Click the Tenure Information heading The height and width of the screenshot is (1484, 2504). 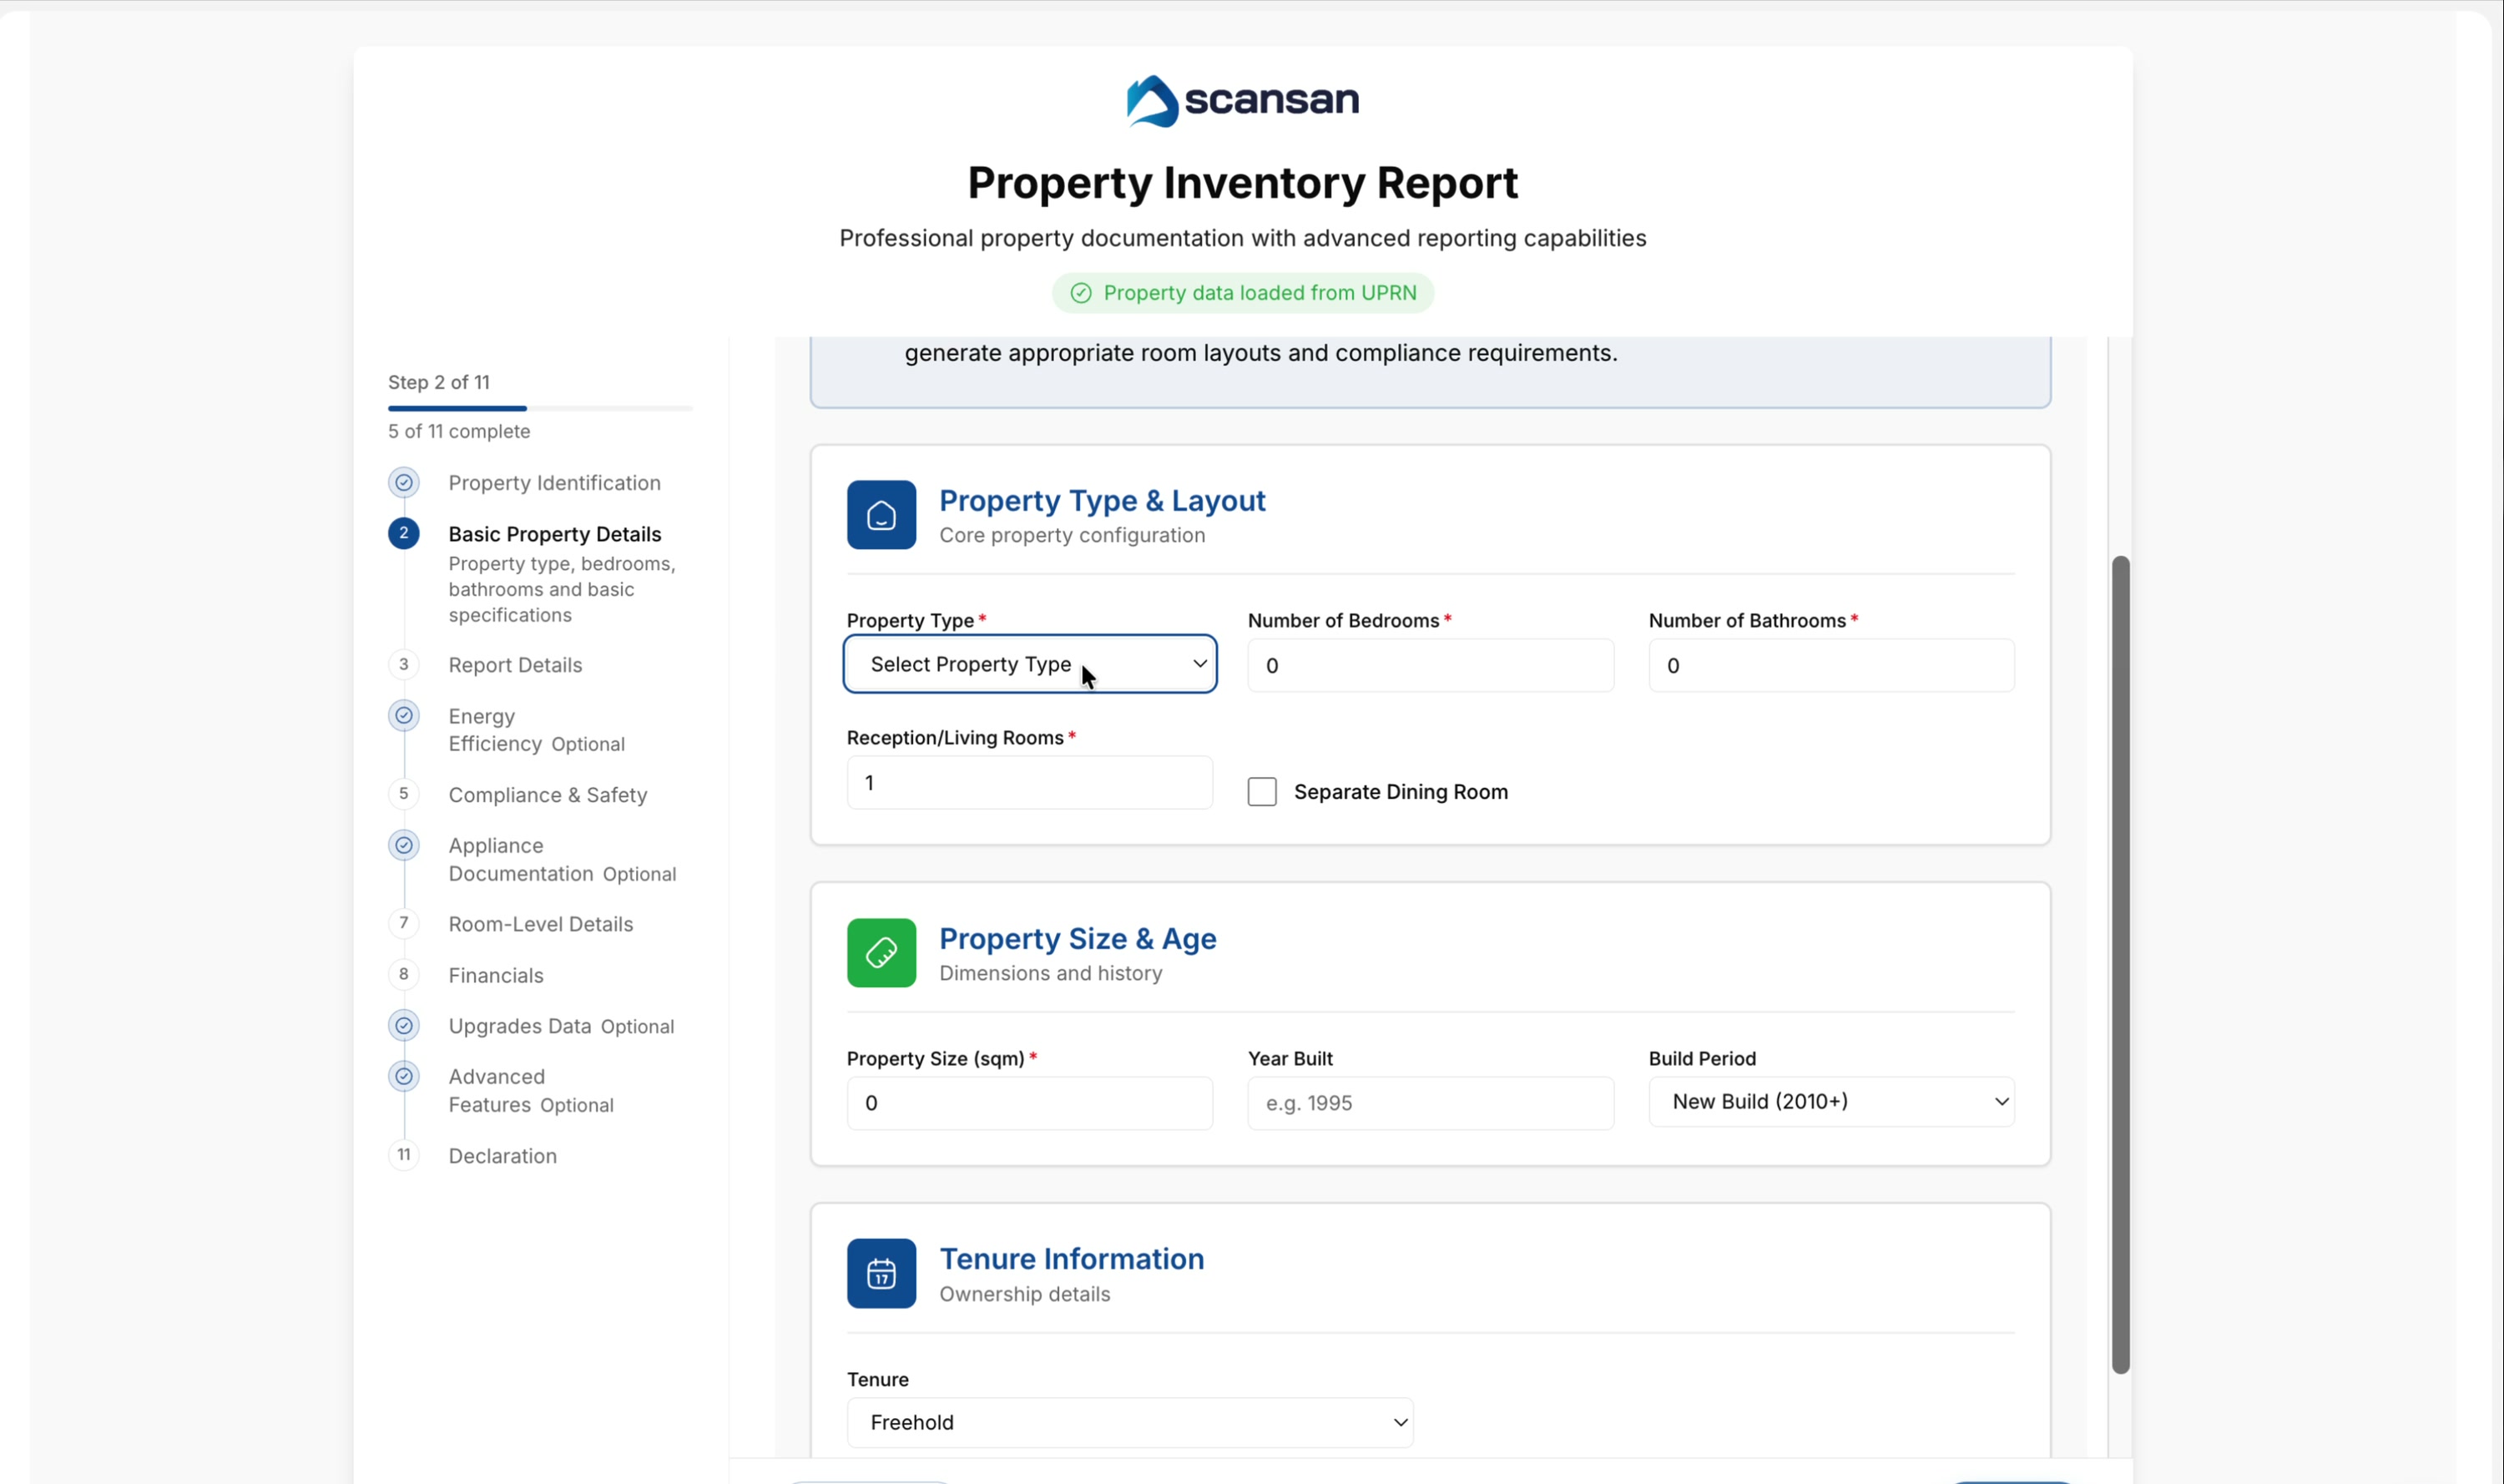point(1071,1258)
